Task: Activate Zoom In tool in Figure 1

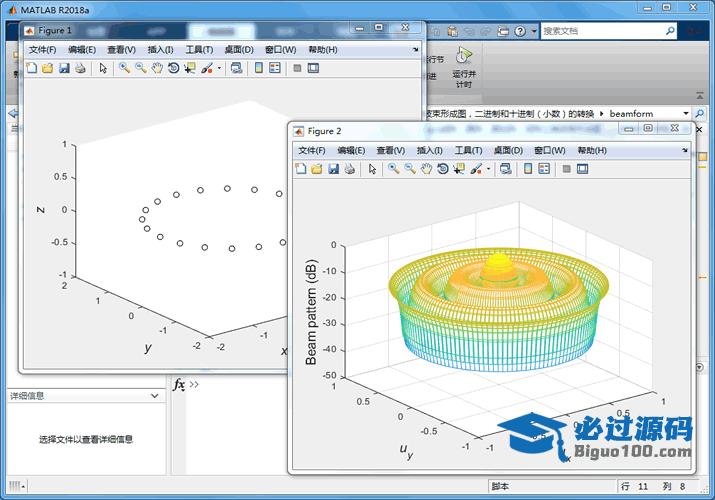Action: point(124,68)
